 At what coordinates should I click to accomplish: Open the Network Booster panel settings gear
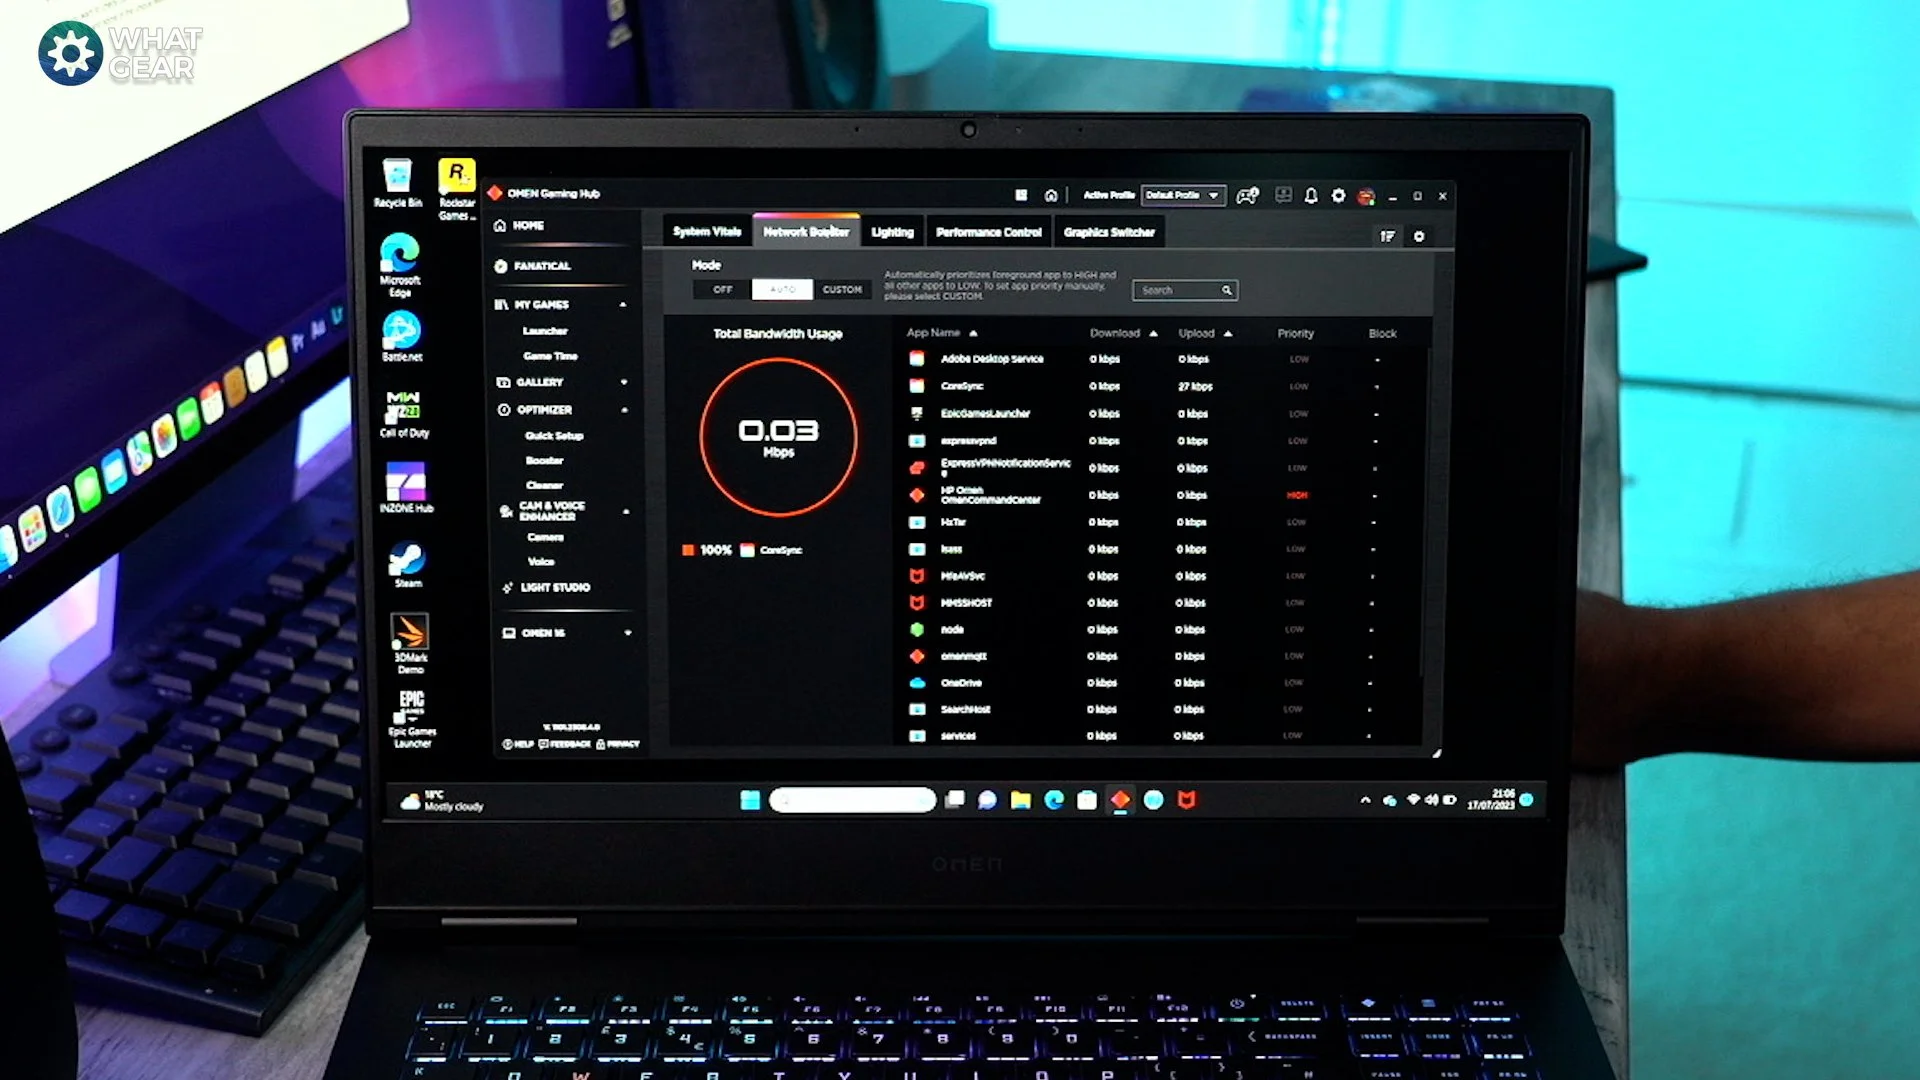(x=1418, y=236)
